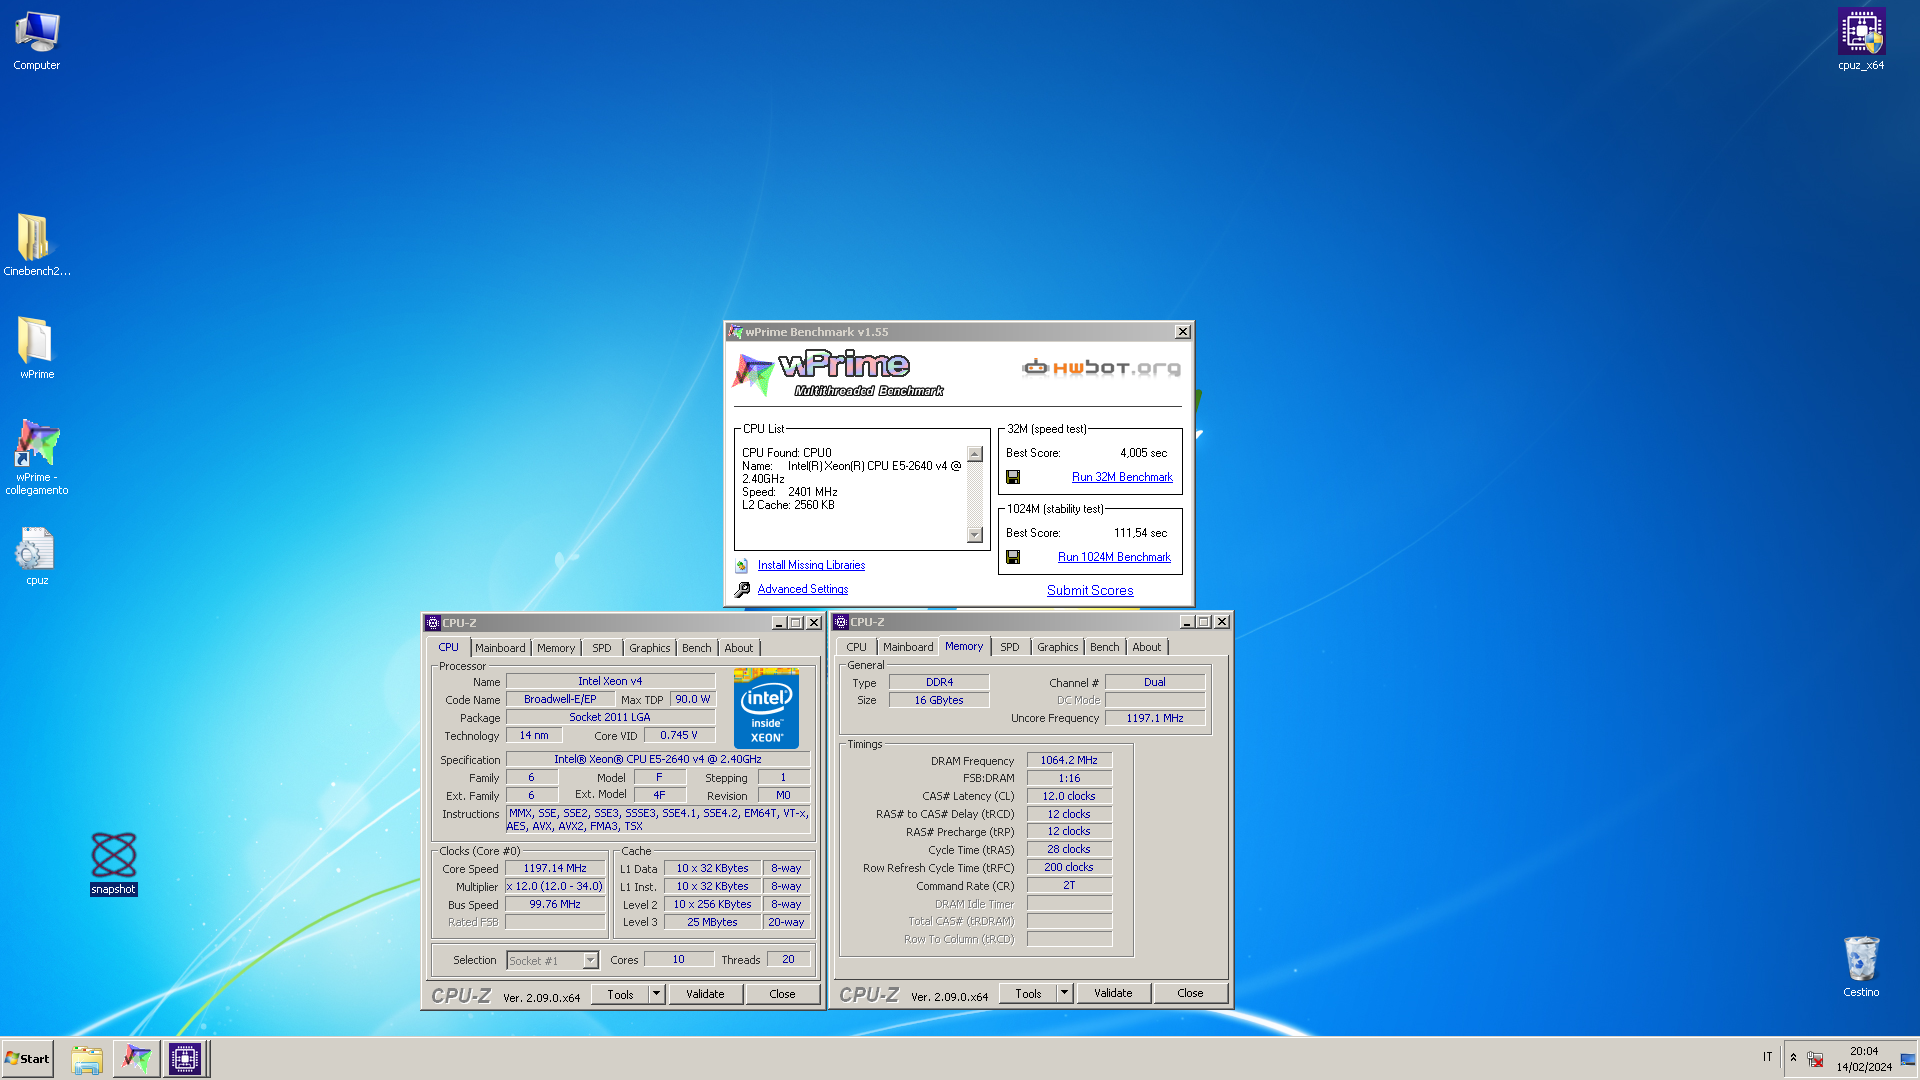Open Advanced Settings link in wPrime
The width and height of the screenshot is (1920, 1080).
(802, 590)
